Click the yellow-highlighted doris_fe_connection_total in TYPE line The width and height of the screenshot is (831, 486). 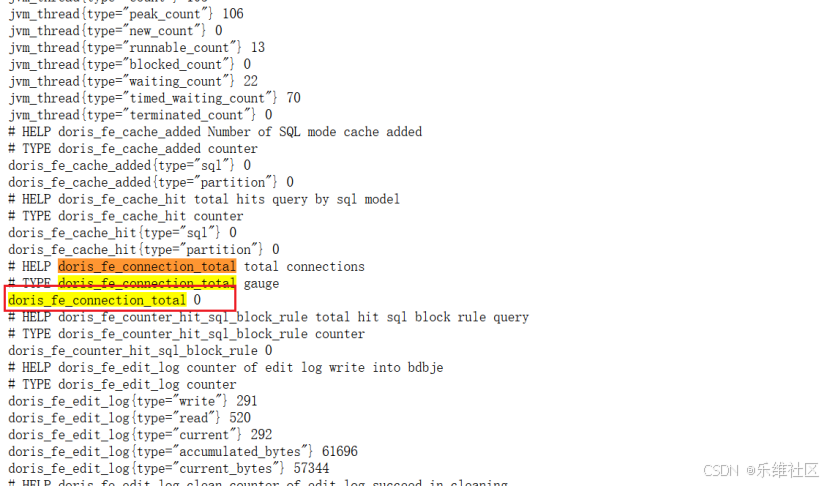tap(147, 283)
